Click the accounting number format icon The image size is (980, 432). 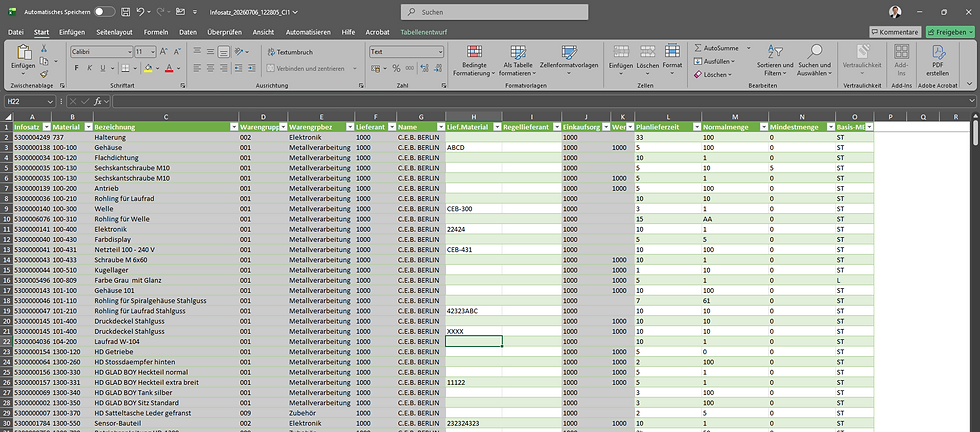click(376, 68)
